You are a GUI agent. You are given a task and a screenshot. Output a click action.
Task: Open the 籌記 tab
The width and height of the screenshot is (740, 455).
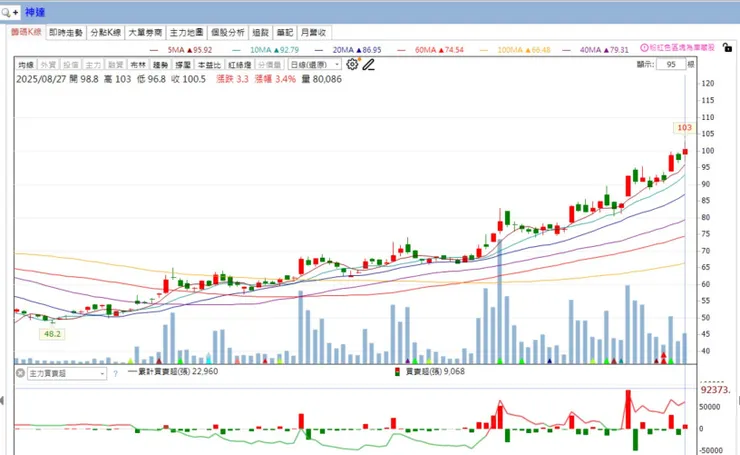point(285,33)
